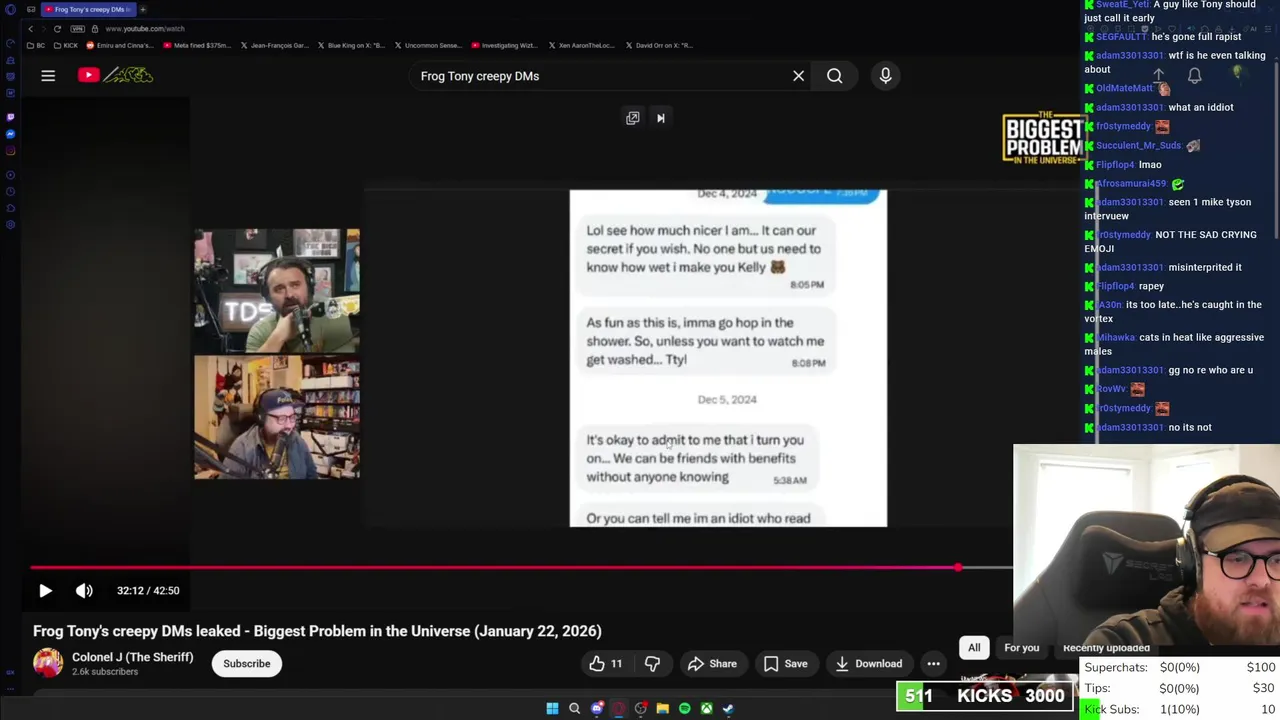This screenshot has width=1280, height=720.
Task: Open Instagram in browser sidebar
Action: [10, 152]
